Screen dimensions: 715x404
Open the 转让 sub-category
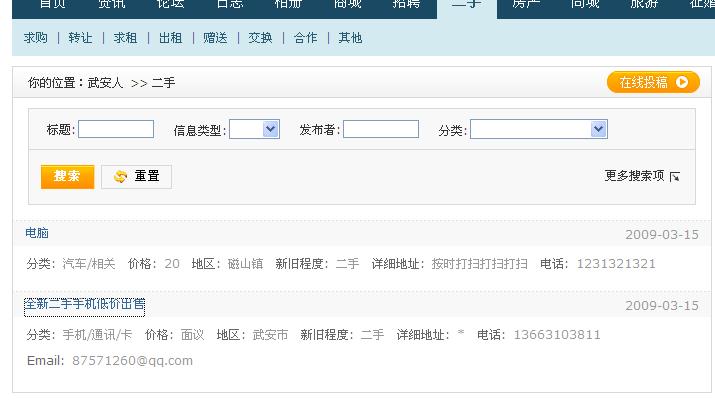tap(80, 38)
